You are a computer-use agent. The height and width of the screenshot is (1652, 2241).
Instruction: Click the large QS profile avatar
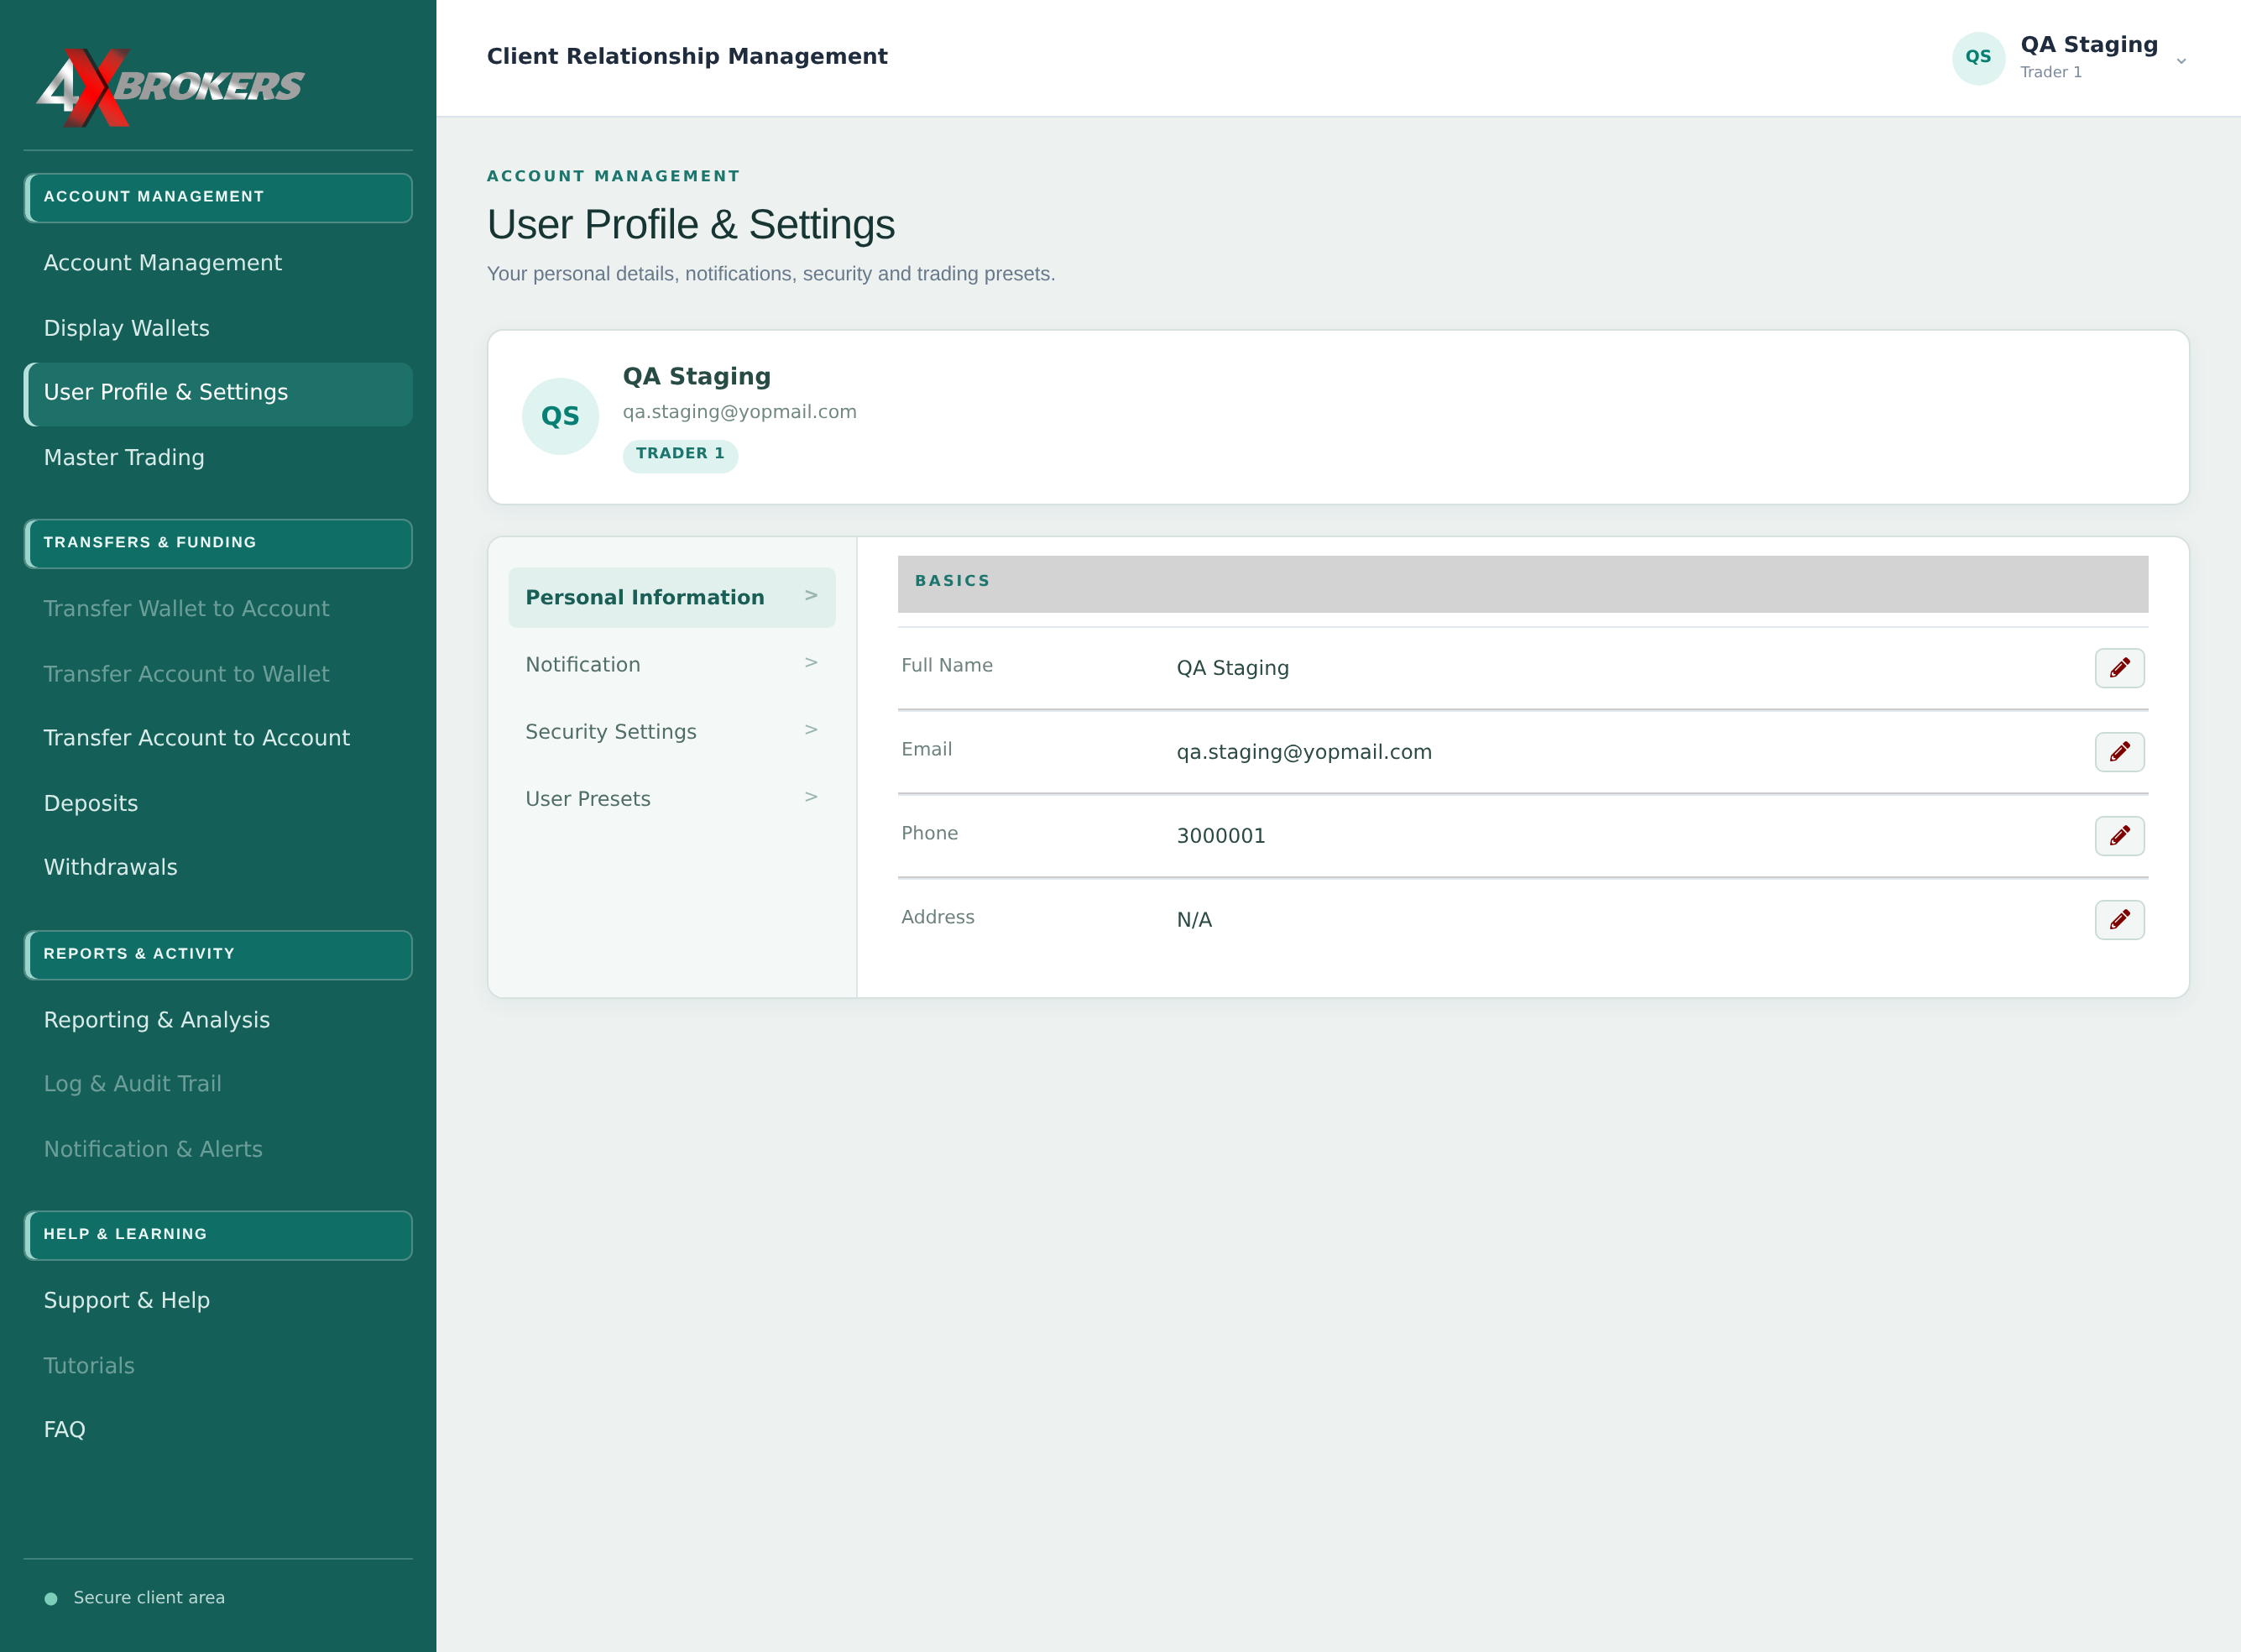[560, 416]
